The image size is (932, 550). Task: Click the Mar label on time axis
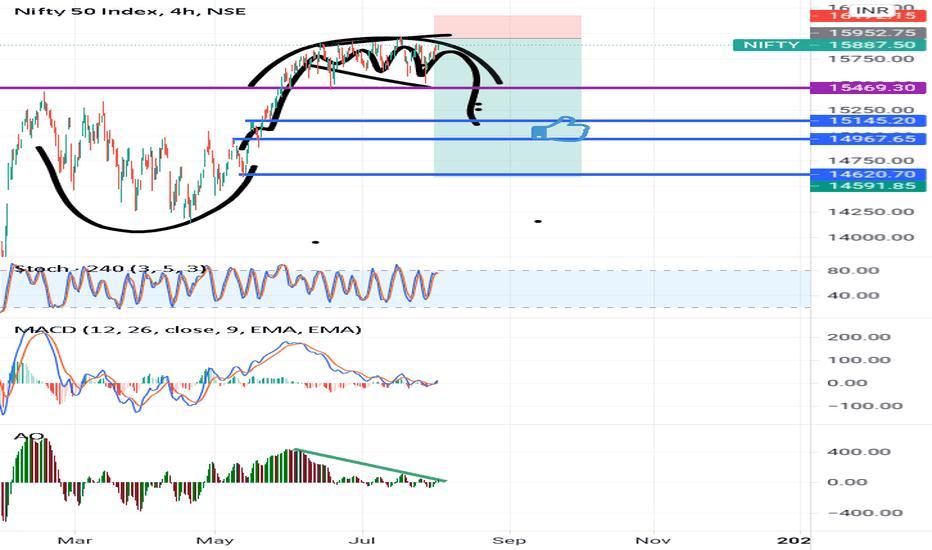(75, 540)
